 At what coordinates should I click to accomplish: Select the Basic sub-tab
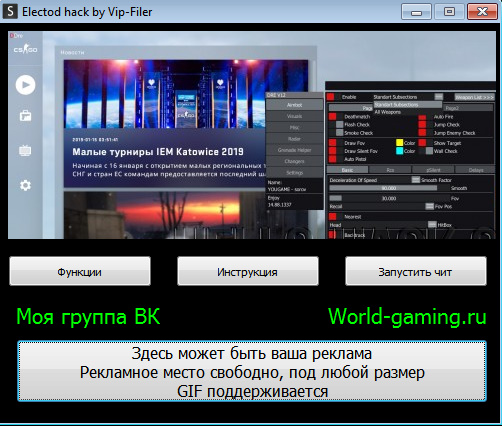click(347, 170)
